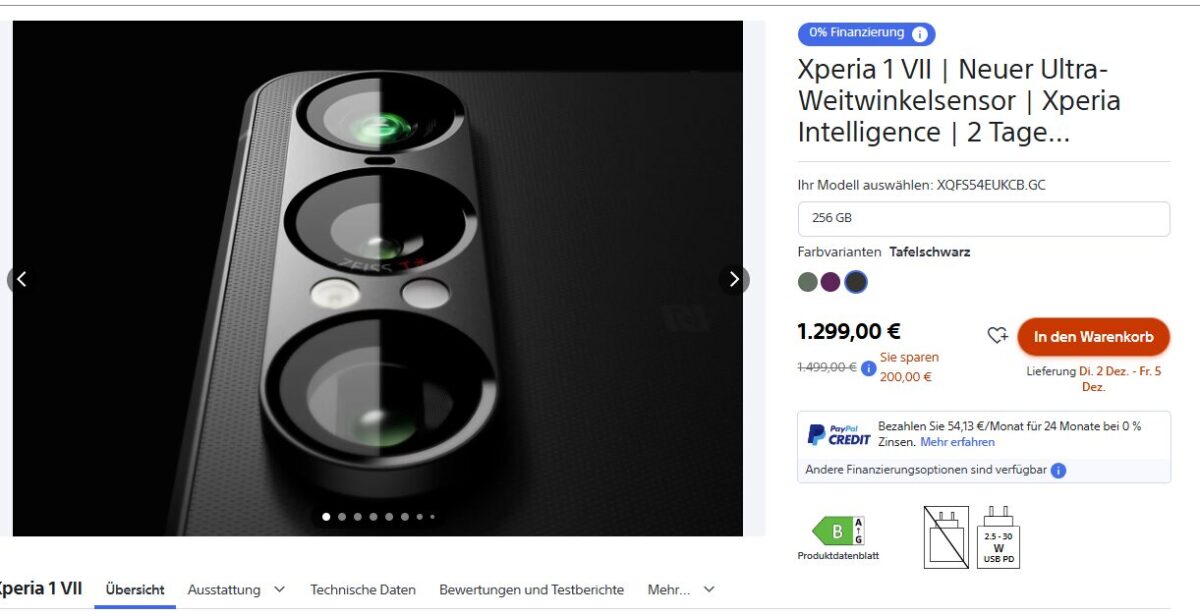Show the previous product image
The image size is (1200, 616).
click(21, 280)
